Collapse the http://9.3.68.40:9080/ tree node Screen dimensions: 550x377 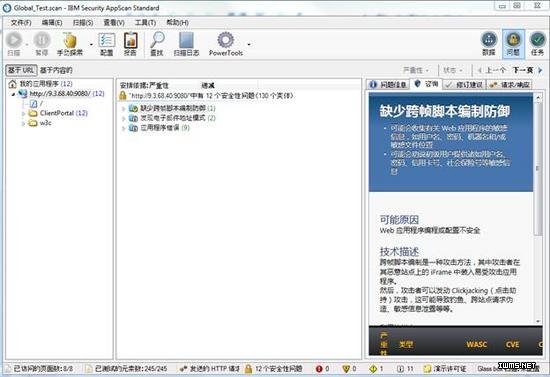(13, 94)
